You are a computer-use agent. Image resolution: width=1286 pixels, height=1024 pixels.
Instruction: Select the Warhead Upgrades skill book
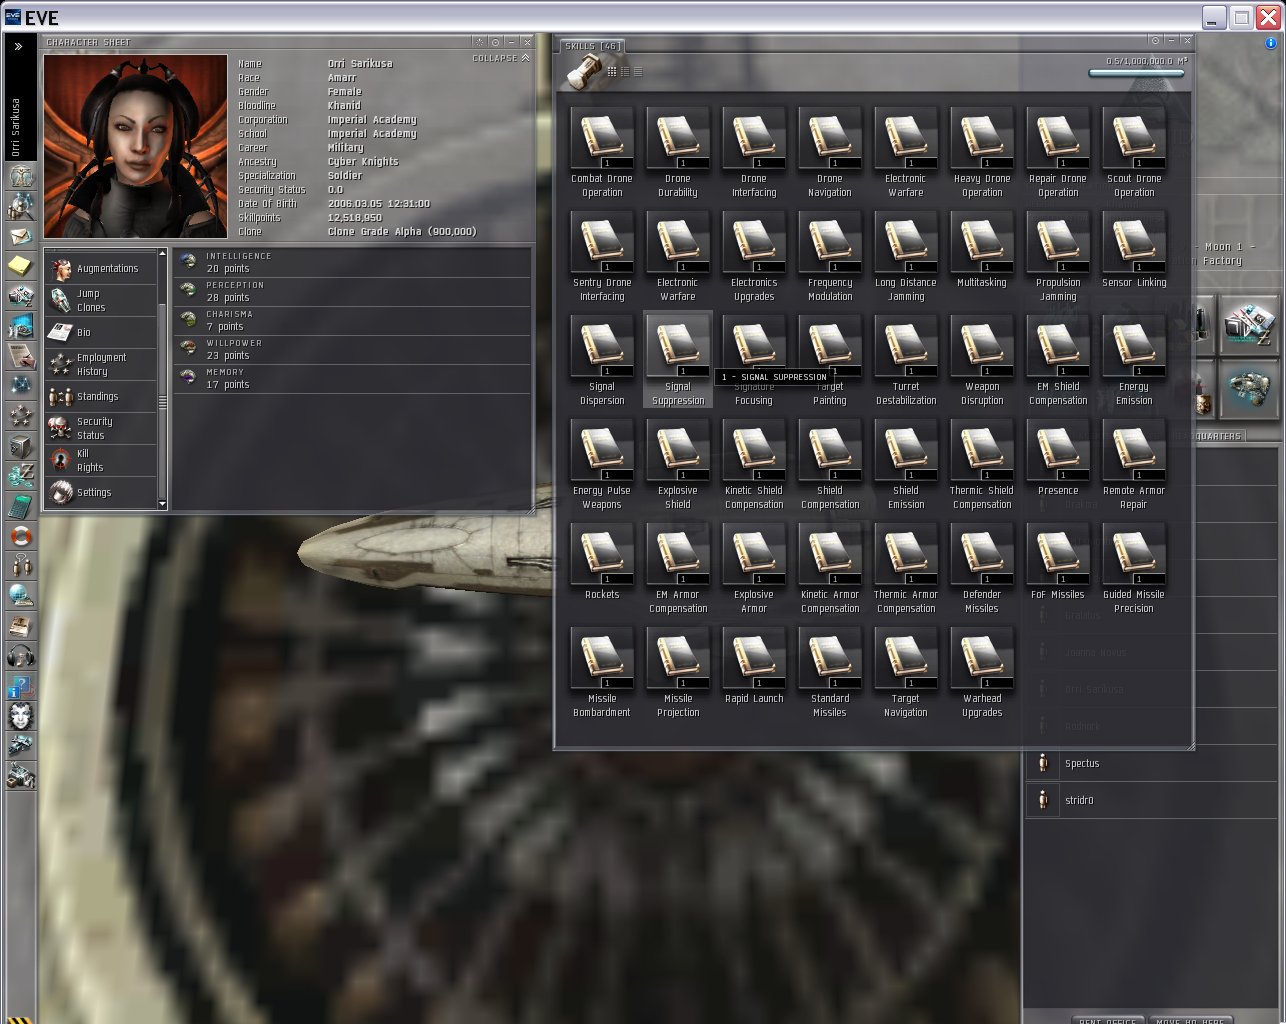(x=982, y=672)
